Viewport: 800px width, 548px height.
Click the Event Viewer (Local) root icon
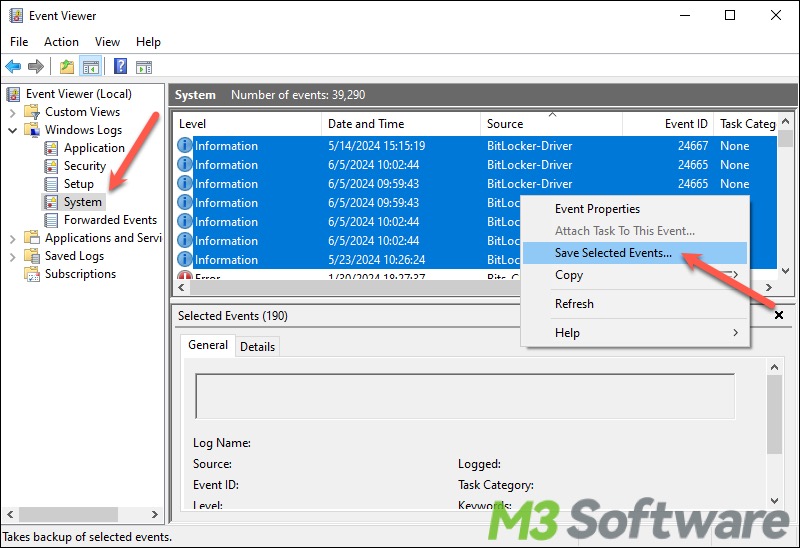[13, 94]
